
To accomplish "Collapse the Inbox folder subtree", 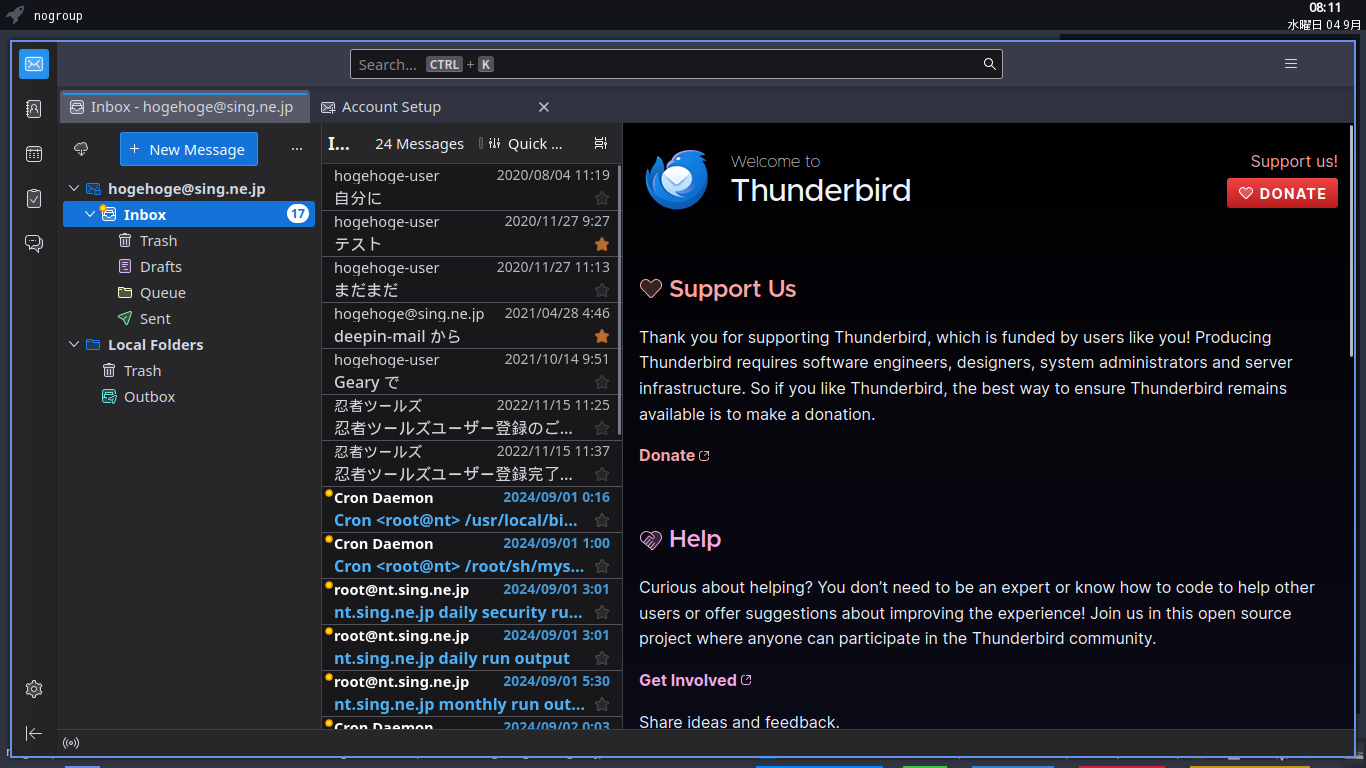I will tap(90, 215).
